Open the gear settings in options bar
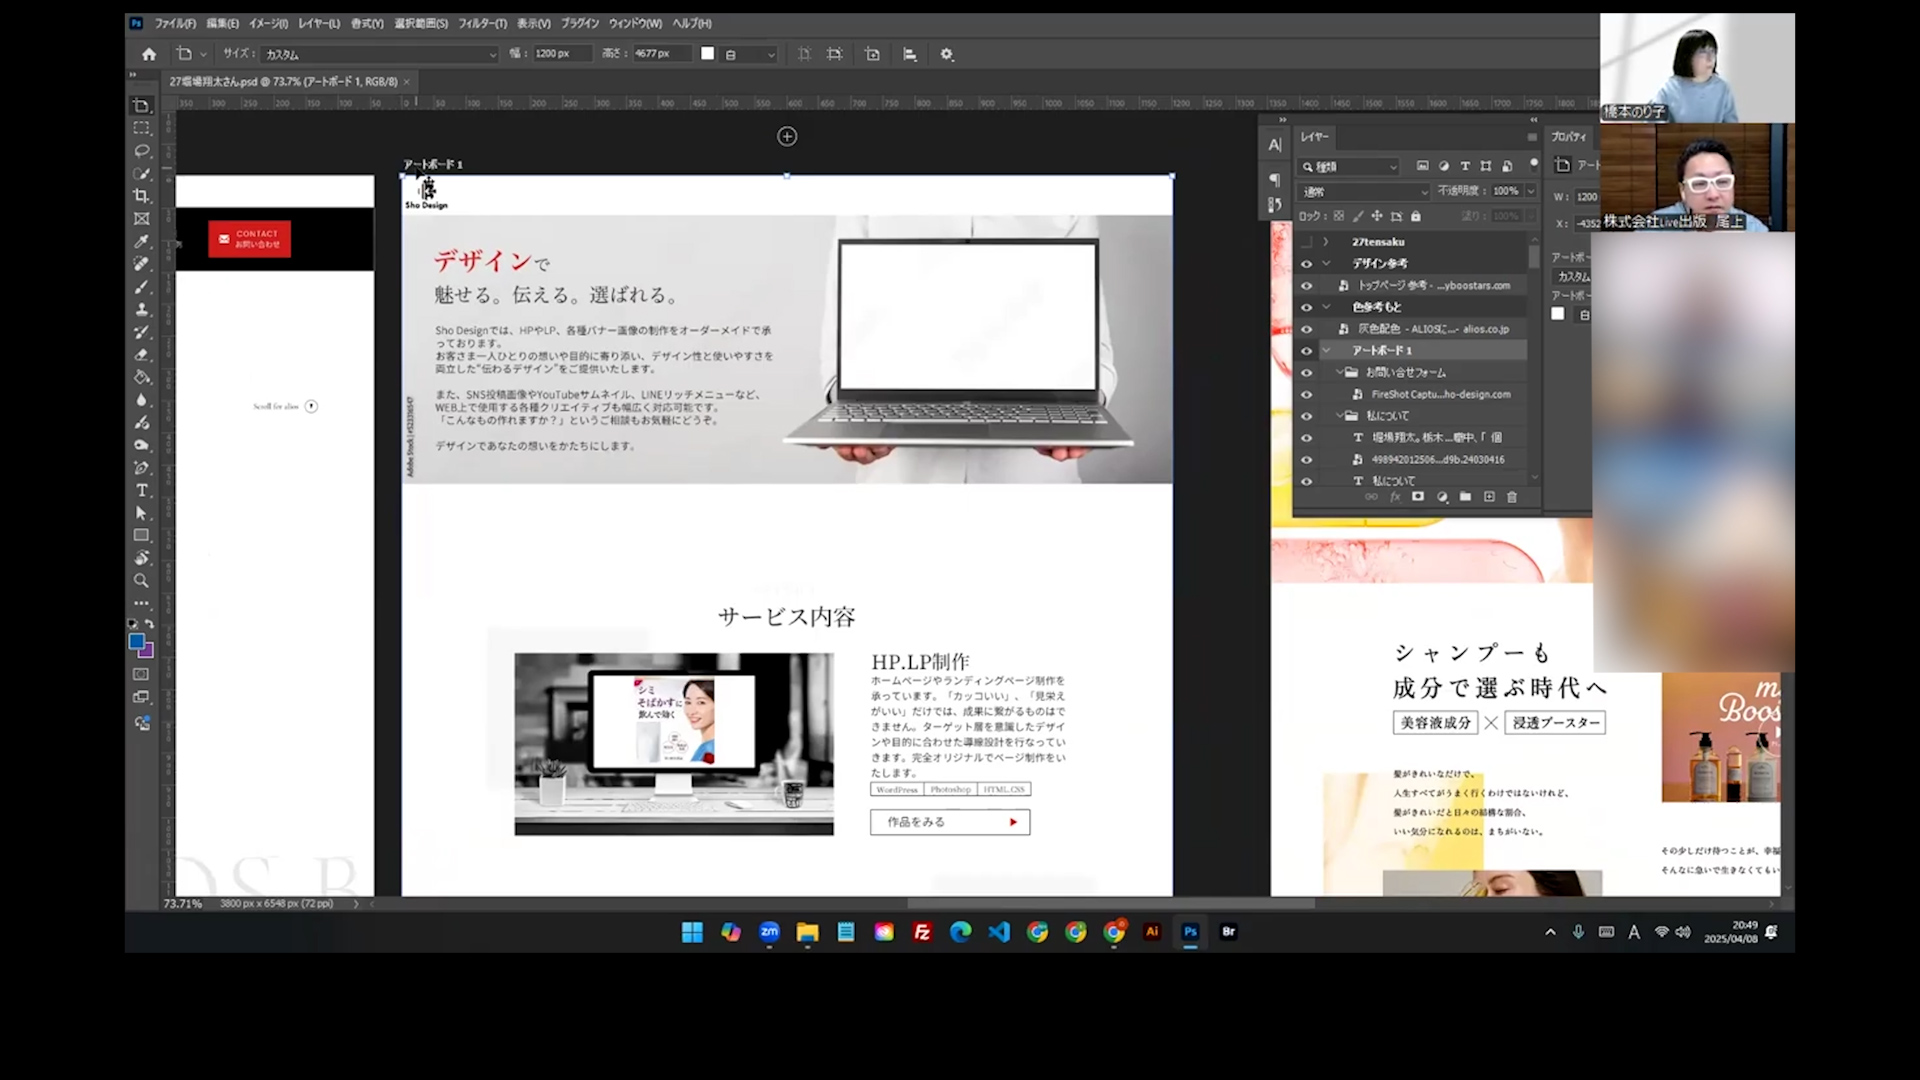The height and width of the screenshot is (1080, 1920). point(947,54)
